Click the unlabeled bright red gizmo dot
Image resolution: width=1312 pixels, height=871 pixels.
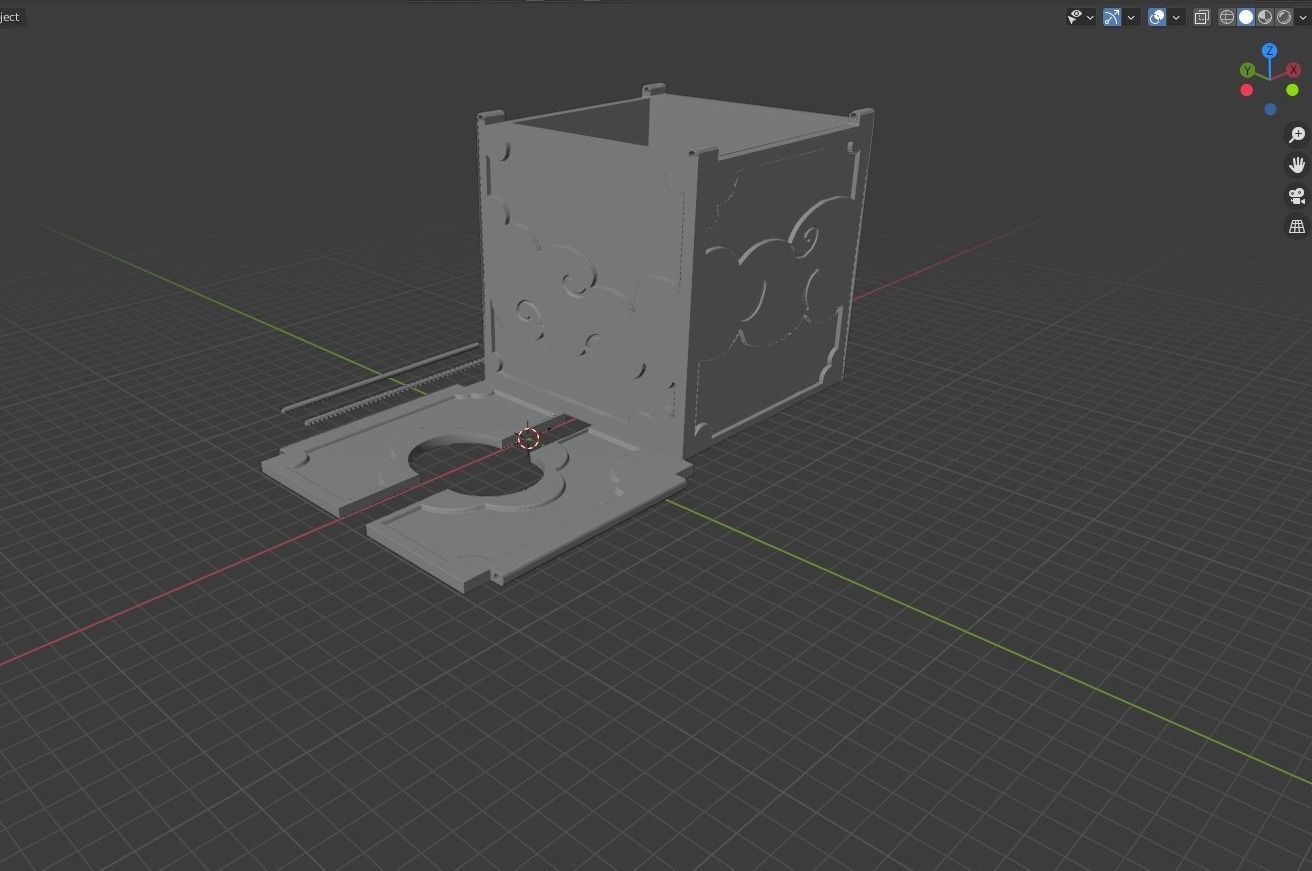1246,90
